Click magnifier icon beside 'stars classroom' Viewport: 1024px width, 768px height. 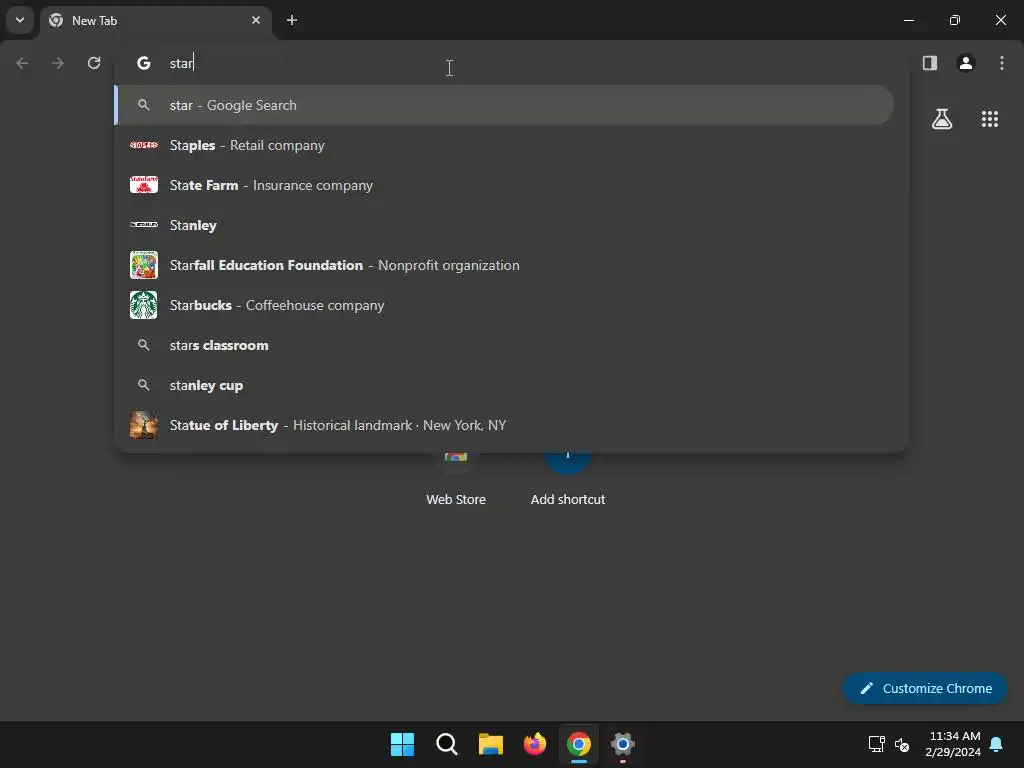tap(144, 345)
